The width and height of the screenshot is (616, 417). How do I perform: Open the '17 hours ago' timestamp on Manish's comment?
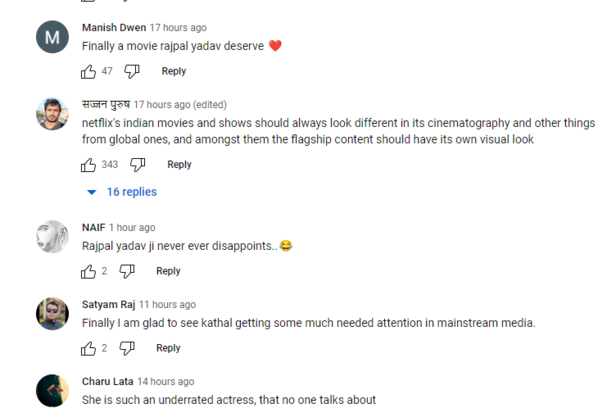(178, 27)
